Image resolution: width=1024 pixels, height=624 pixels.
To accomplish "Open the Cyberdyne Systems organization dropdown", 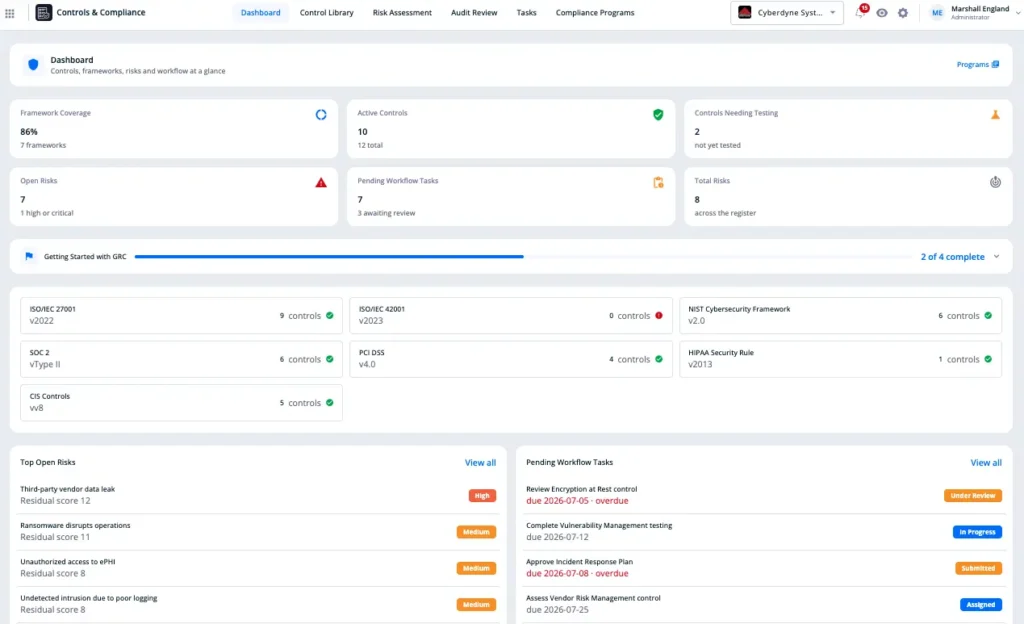I will click(786, 12).
